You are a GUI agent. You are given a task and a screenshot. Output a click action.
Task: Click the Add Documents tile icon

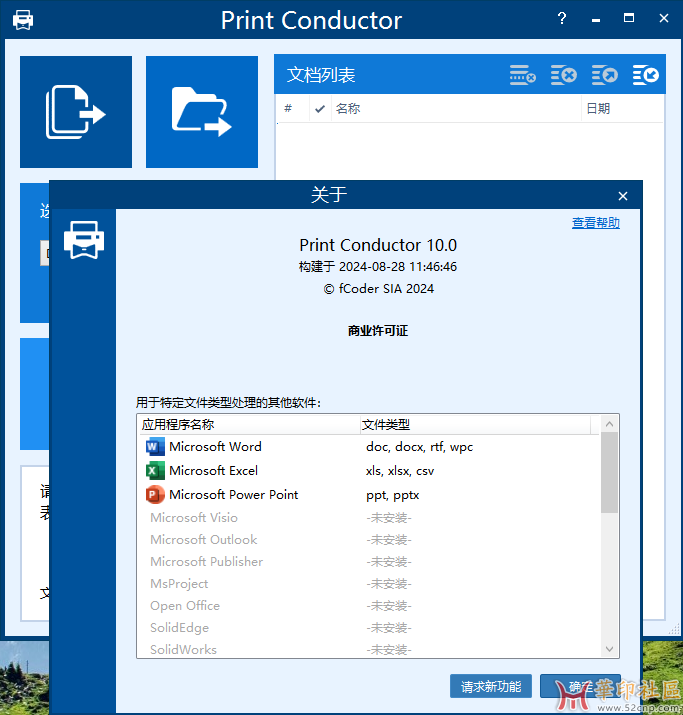click(x=76, y=112)
